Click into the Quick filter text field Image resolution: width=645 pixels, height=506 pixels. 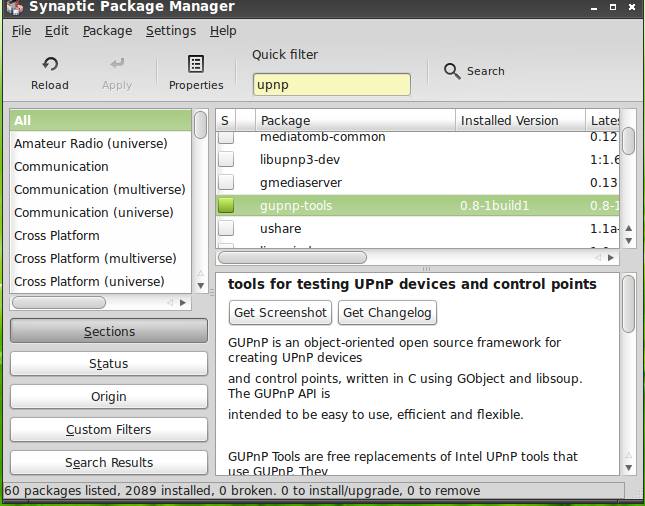click(x=331, y=85)
